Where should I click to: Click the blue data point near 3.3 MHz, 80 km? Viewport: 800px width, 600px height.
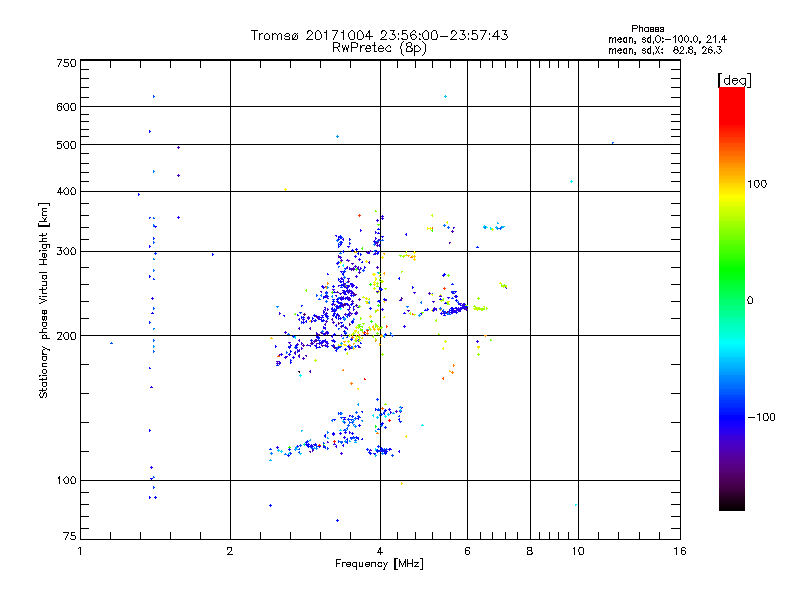pyautogui.click(x=337, y=520)
